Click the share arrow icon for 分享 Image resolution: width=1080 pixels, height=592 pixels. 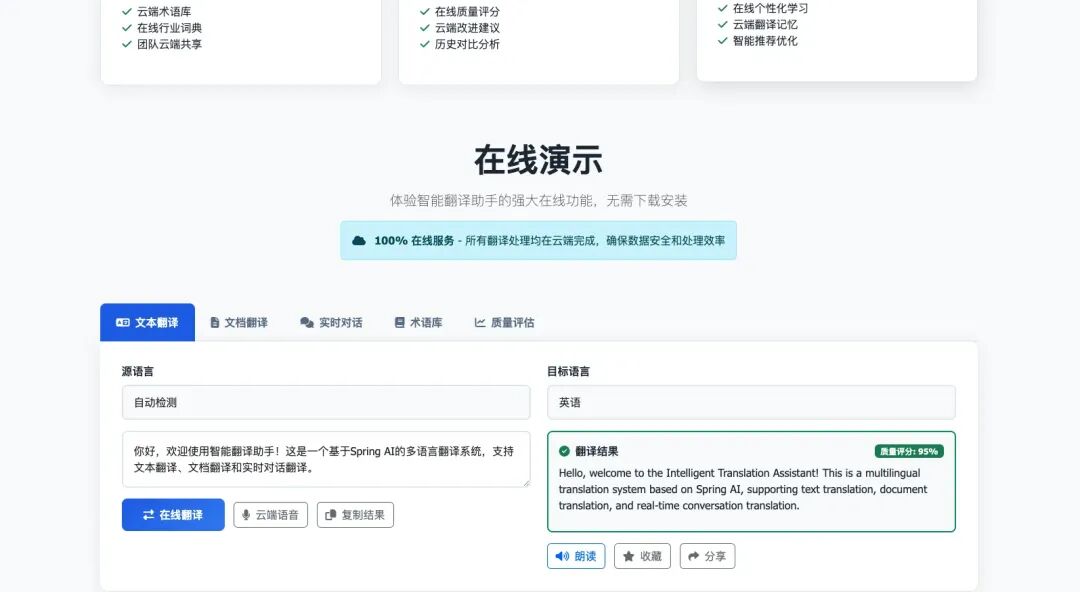pyautogui.click(x=692, y=556)
